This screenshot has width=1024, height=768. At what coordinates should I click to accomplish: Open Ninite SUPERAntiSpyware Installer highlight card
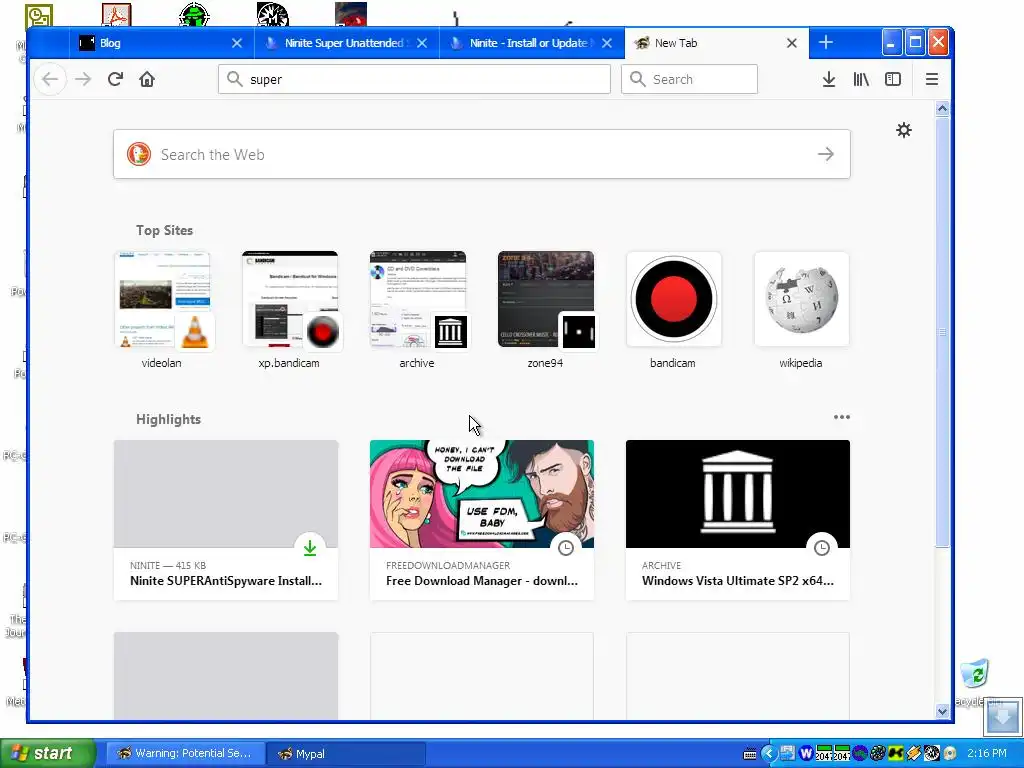pyautogui.click(x=226, y=520)
